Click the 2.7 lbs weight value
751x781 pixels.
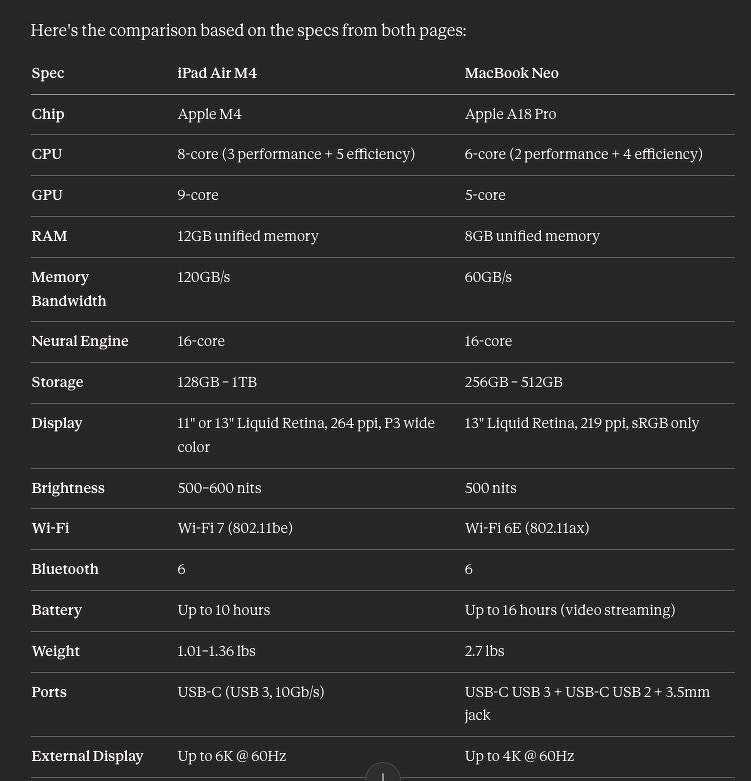tap(484, 651)
